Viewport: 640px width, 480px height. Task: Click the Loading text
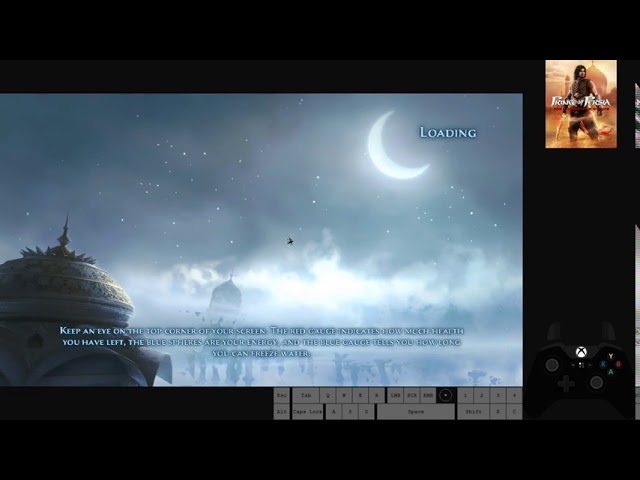(448, 132)
